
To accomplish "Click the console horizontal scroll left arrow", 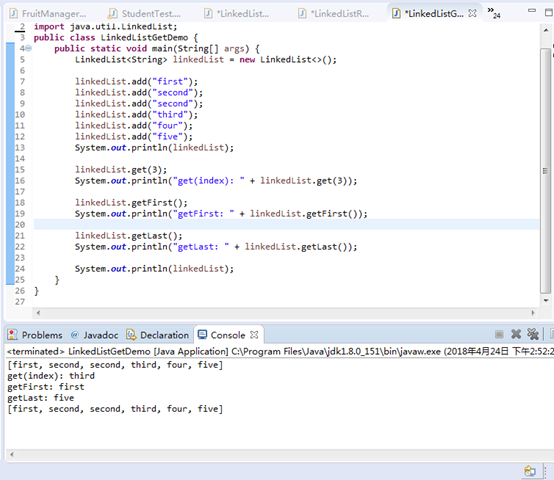I will 12,454.
